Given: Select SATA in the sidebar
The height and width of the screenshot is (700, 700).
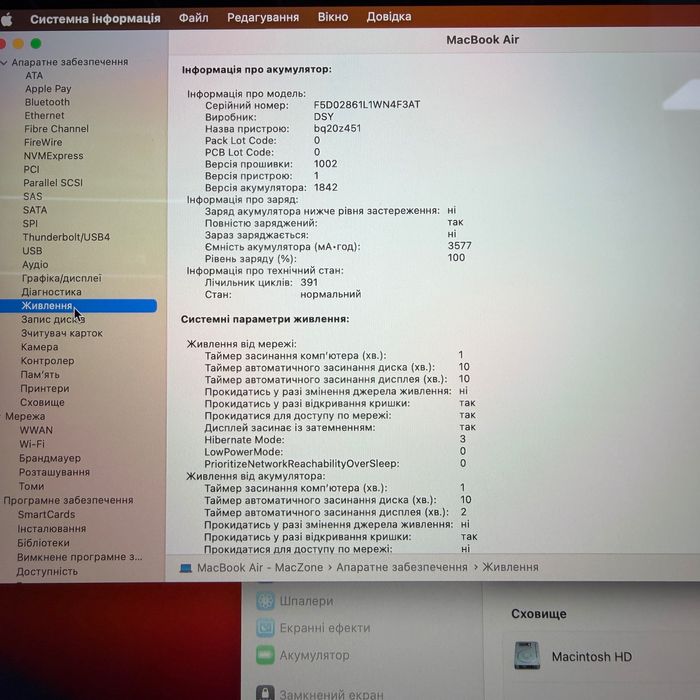Looking at the screenshot, I should point(35,210).
